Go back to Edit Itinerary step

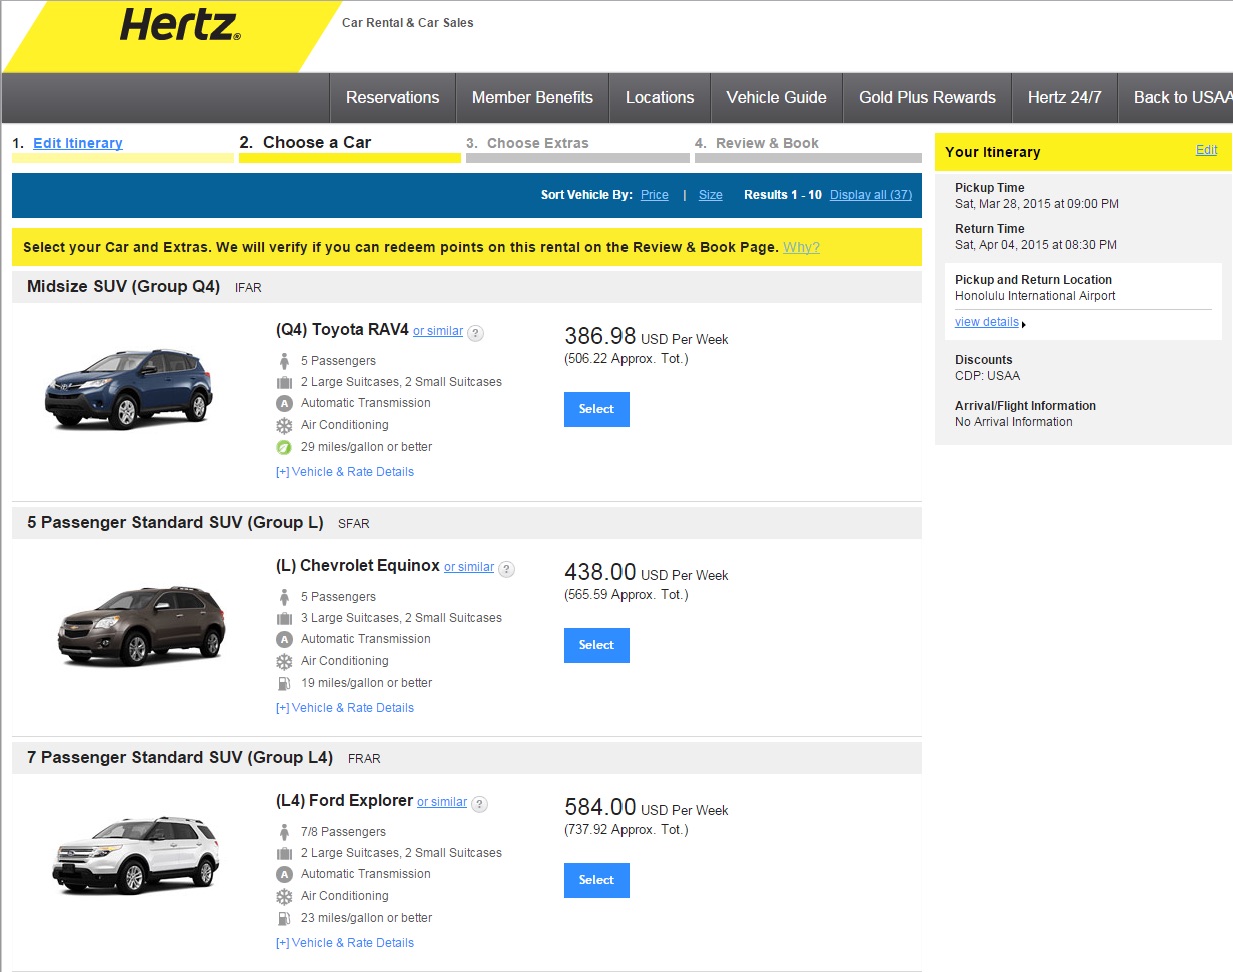(x=78, y=143)
